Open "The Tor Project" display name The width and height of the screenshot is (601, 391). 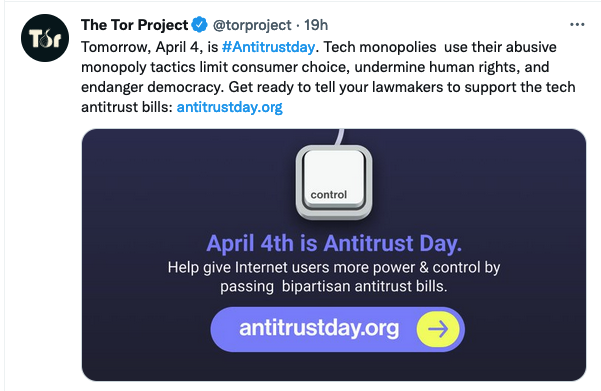pos(135,25)
